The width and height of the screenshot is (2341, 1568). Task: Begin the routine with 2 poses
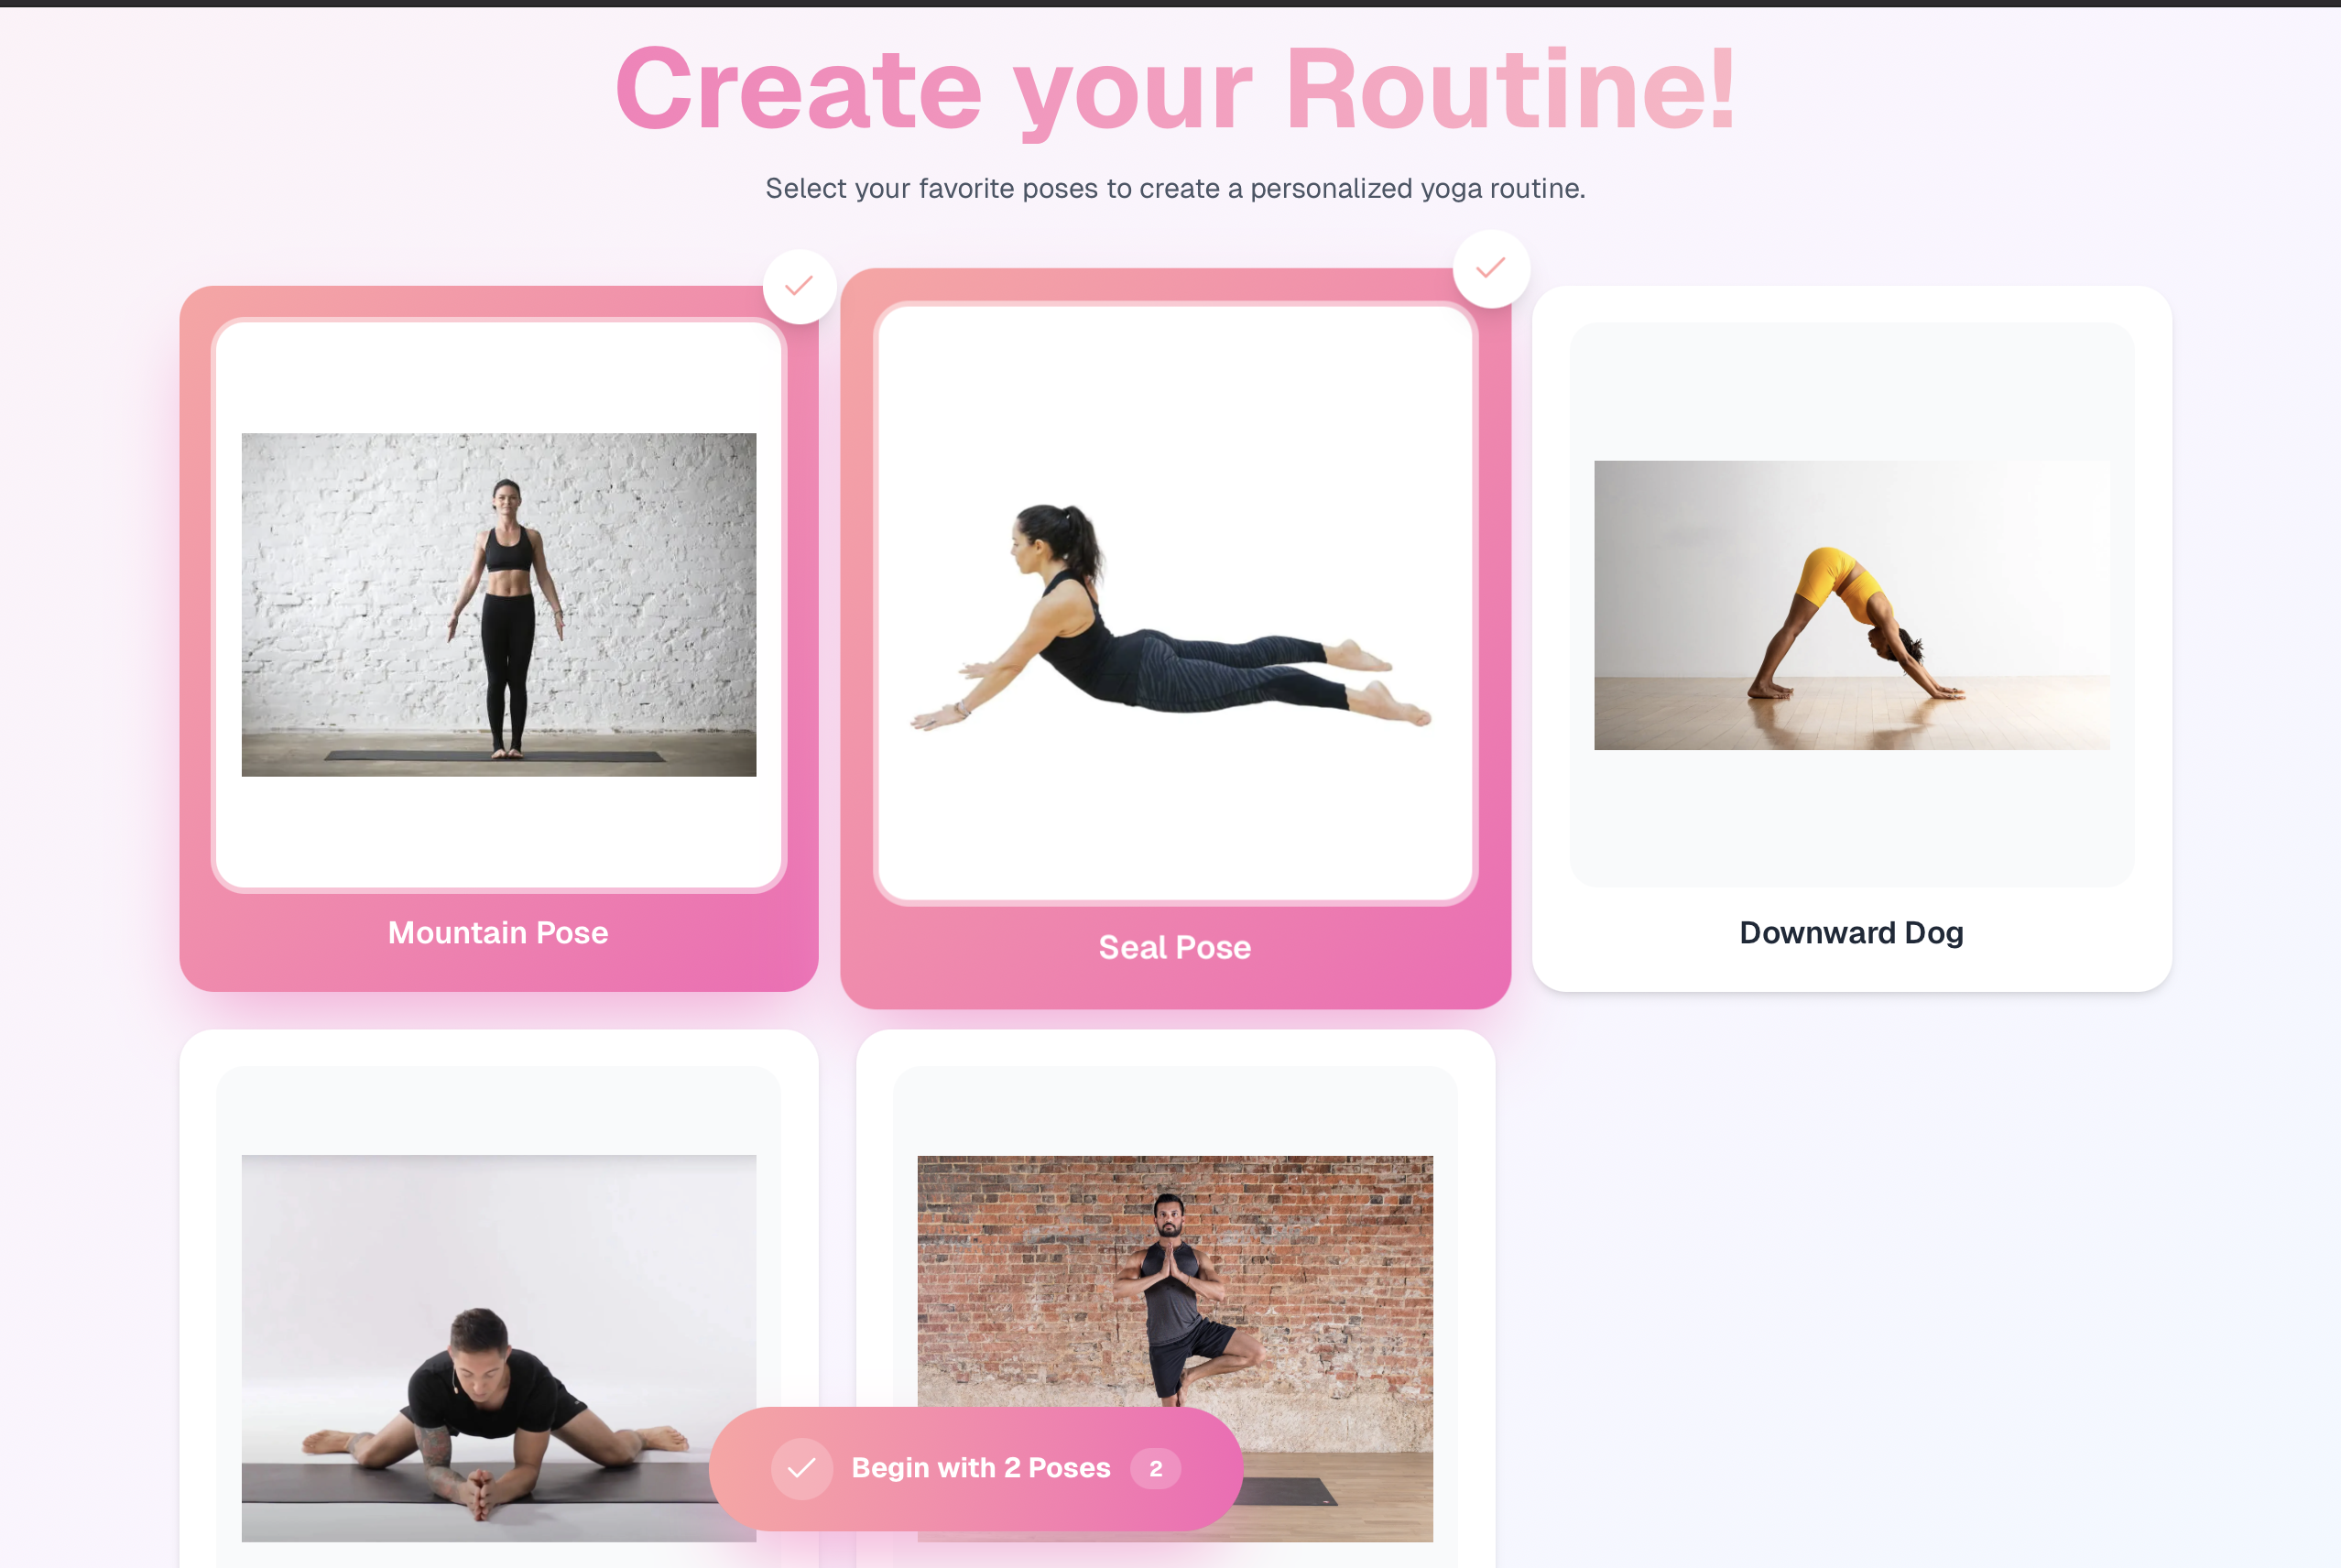975,1468
